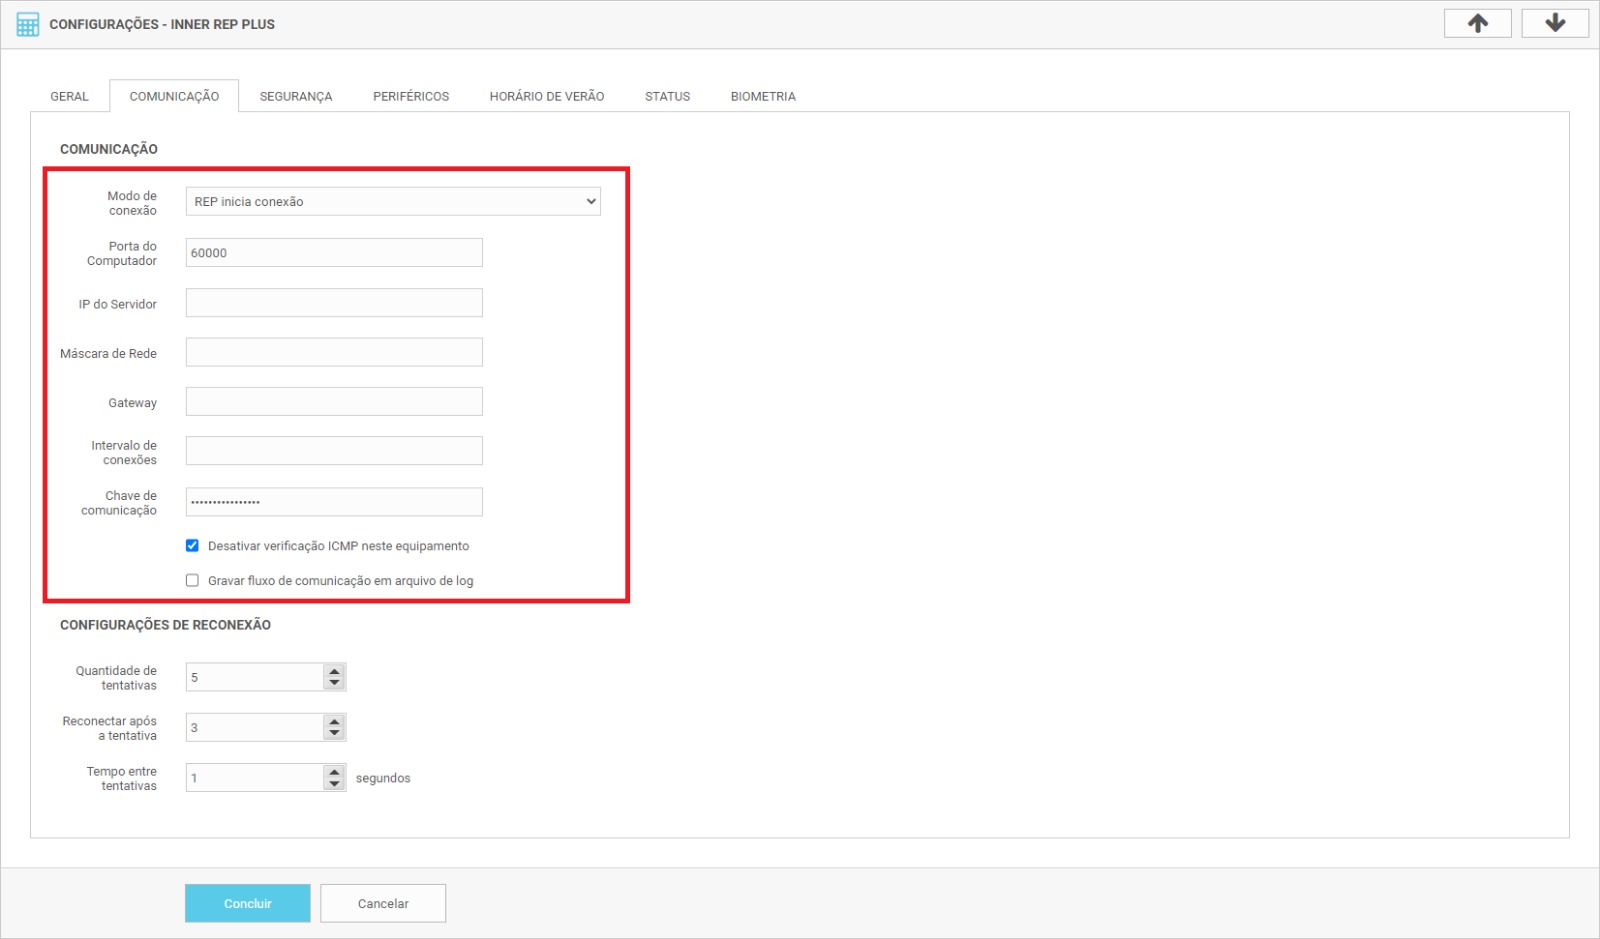
Task: Decrement Tempo entre tentativas value
Action: click(x=334, y=784)
